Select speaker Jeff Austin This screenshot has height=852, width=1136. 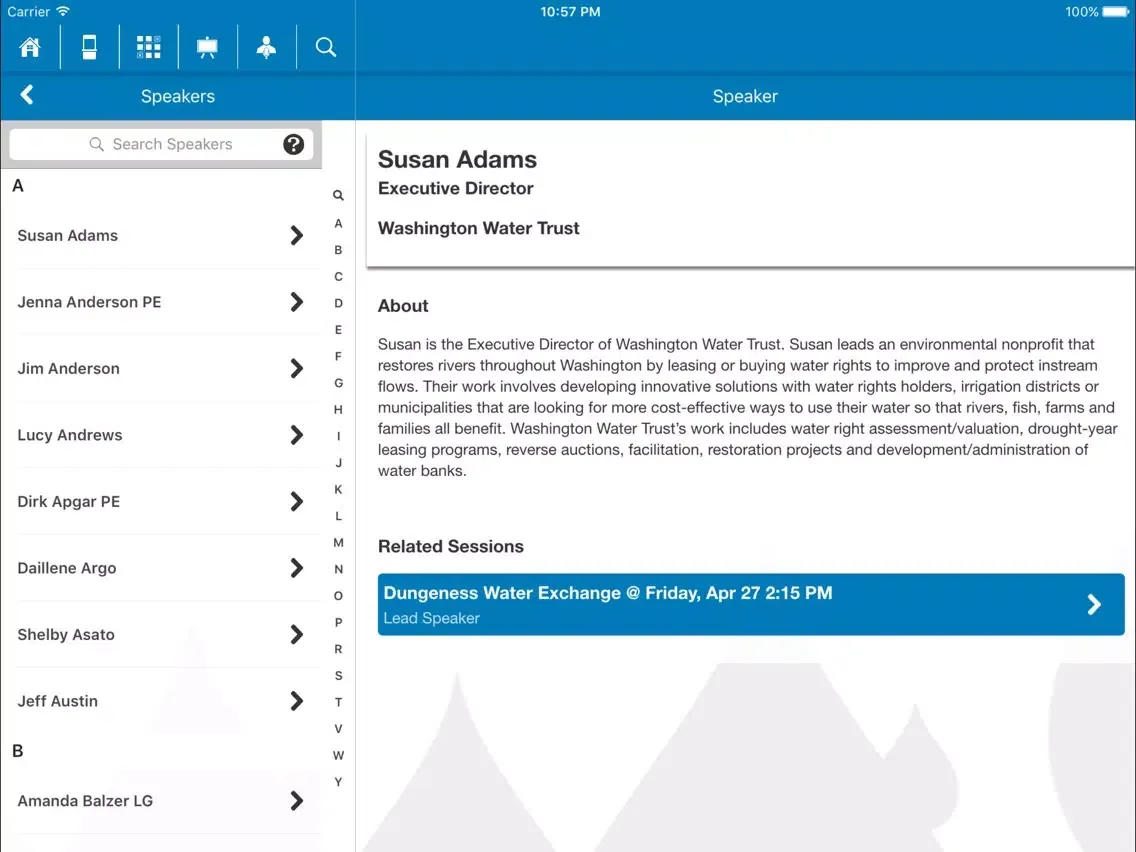[161, 701]
